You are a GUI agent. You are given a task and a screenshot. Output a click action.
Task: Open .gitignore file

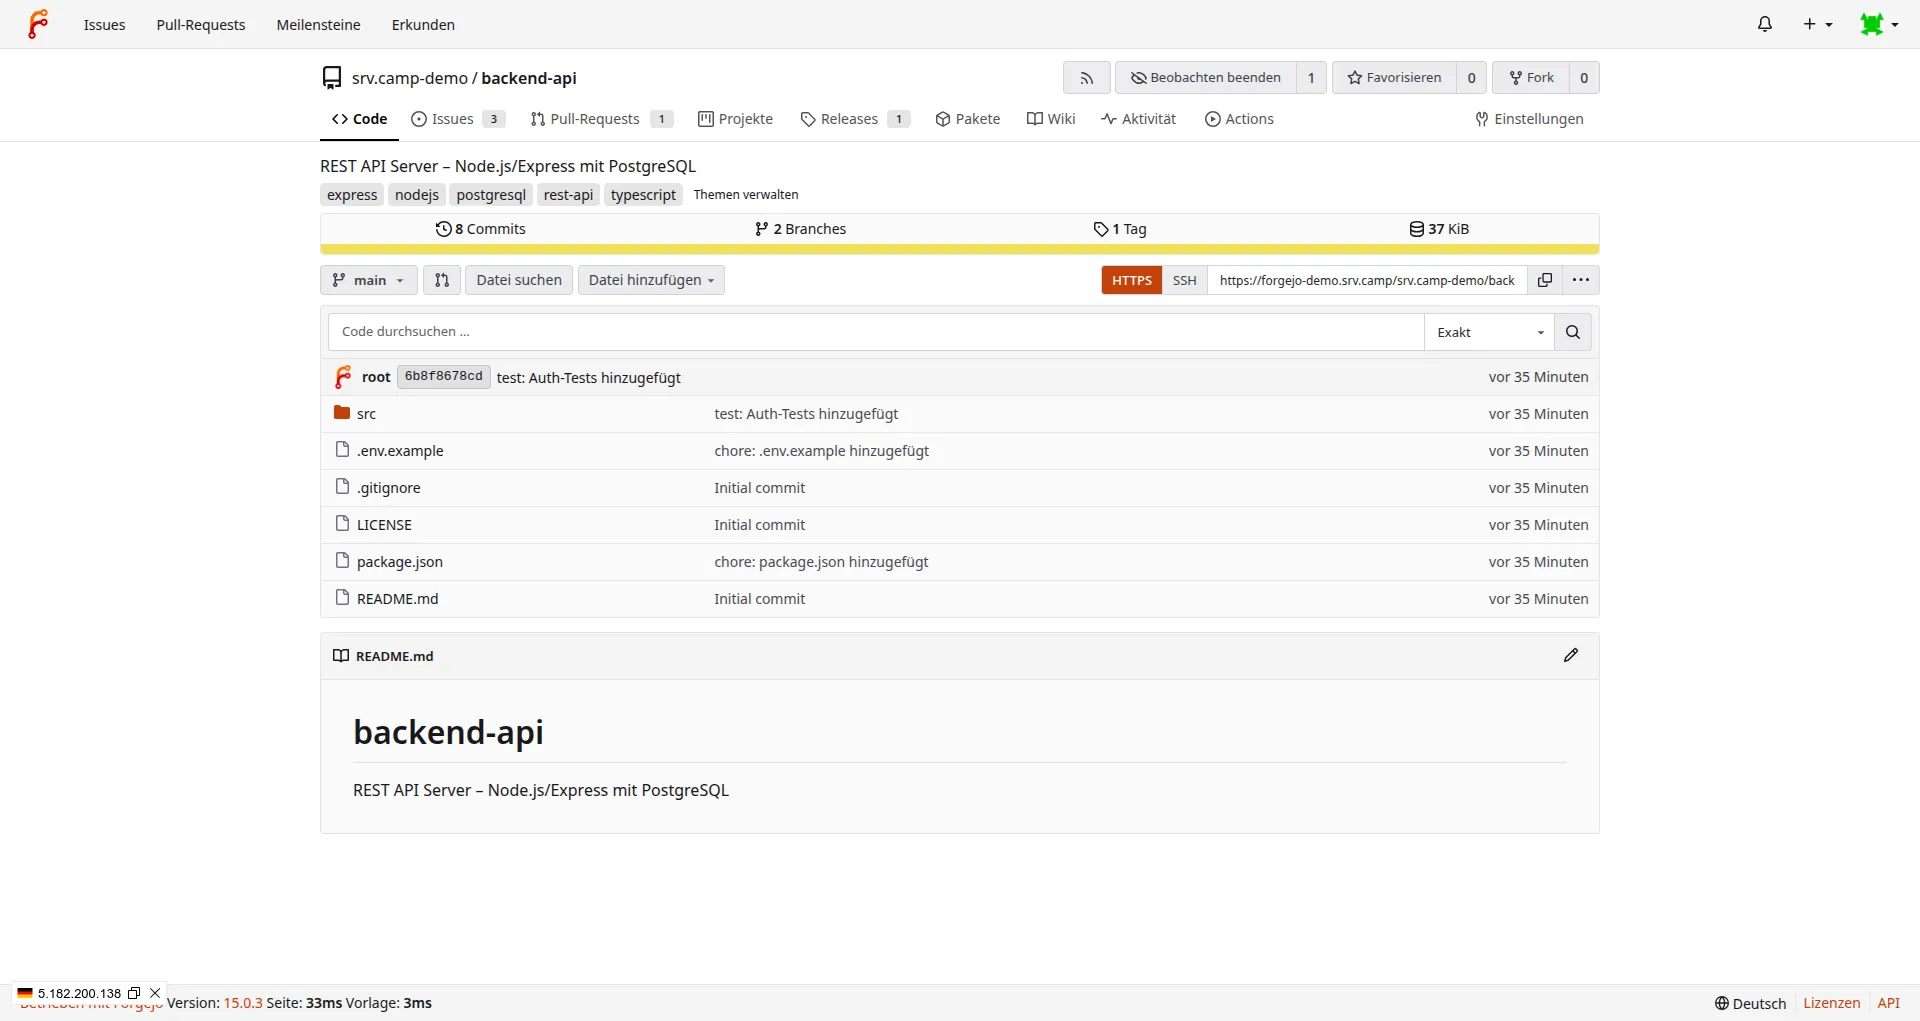pos(389,488)
